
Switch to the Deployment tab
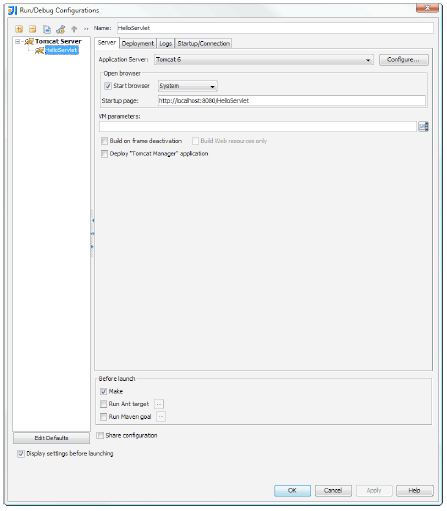[138, 44]
